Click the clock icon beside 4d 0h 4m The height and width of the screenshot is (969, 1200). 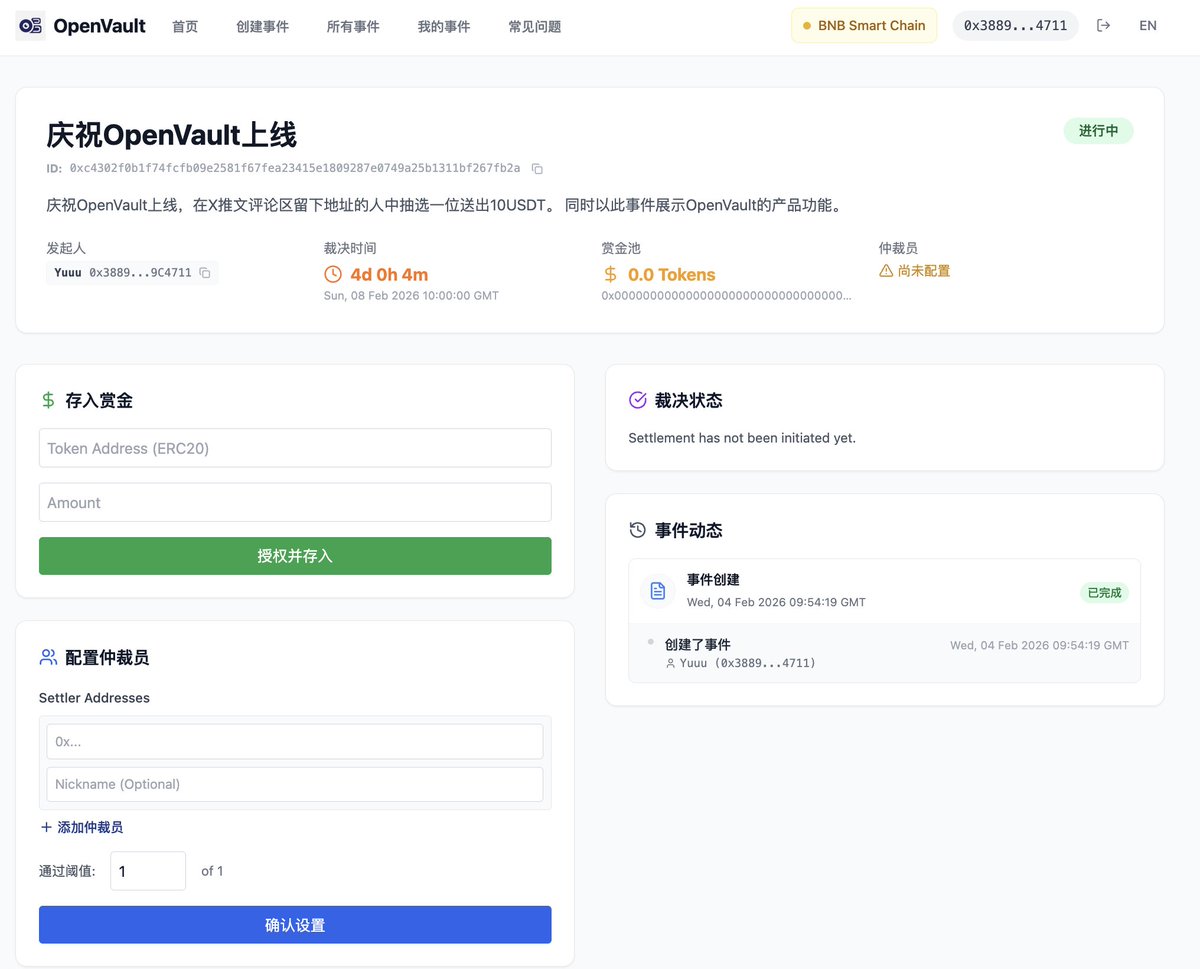[x=333, y=274]
